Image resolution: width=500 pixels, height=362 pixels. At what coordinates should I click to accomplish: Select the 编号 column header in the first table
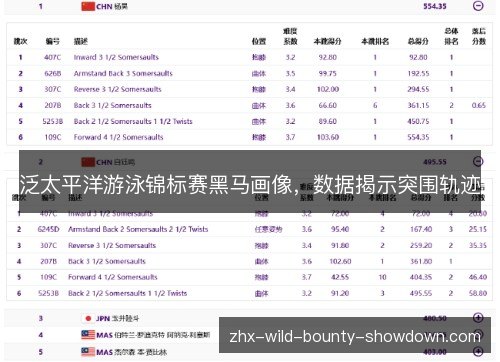tap(53, 41)
